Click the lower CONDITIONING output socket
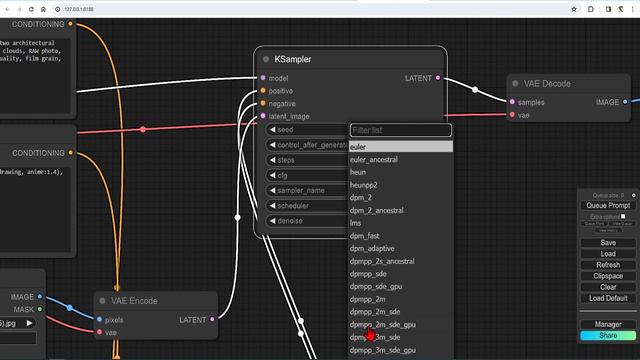 (x=71, y=153)
